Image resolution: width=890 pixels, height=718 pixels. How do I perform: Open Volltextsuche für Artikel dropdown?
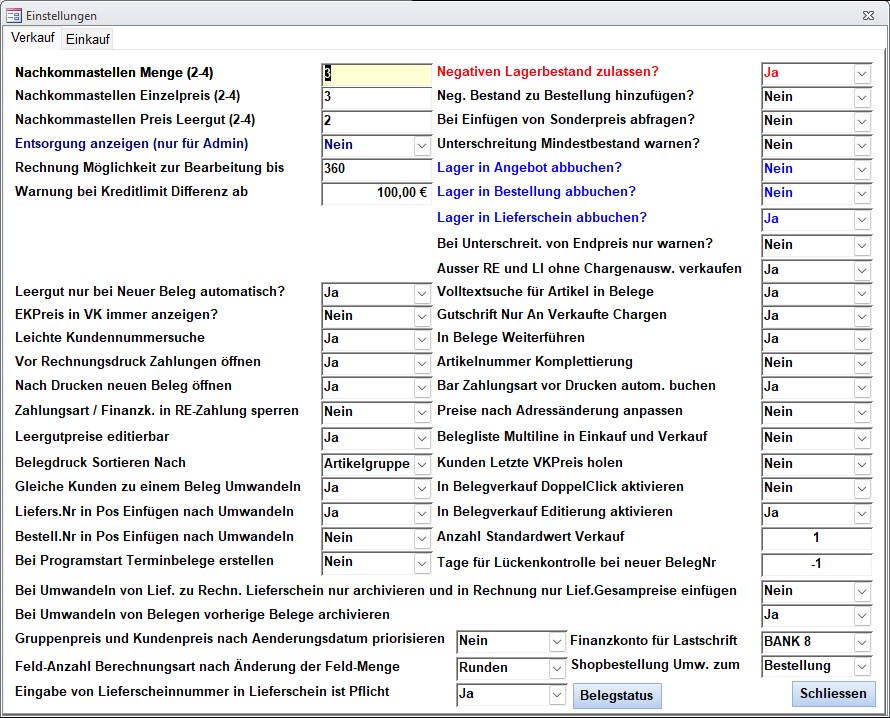coord(862,293)
